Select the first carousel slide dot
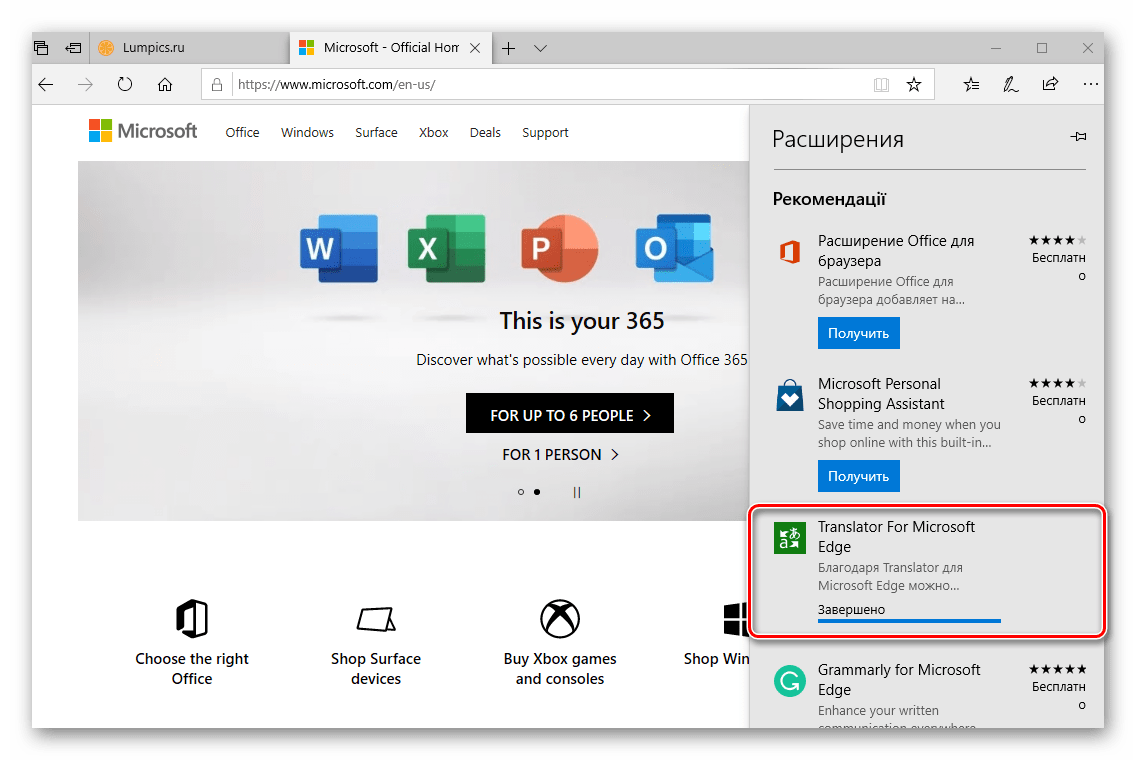This screenshot has width=1136, height=760. click(x=521, y=492)
